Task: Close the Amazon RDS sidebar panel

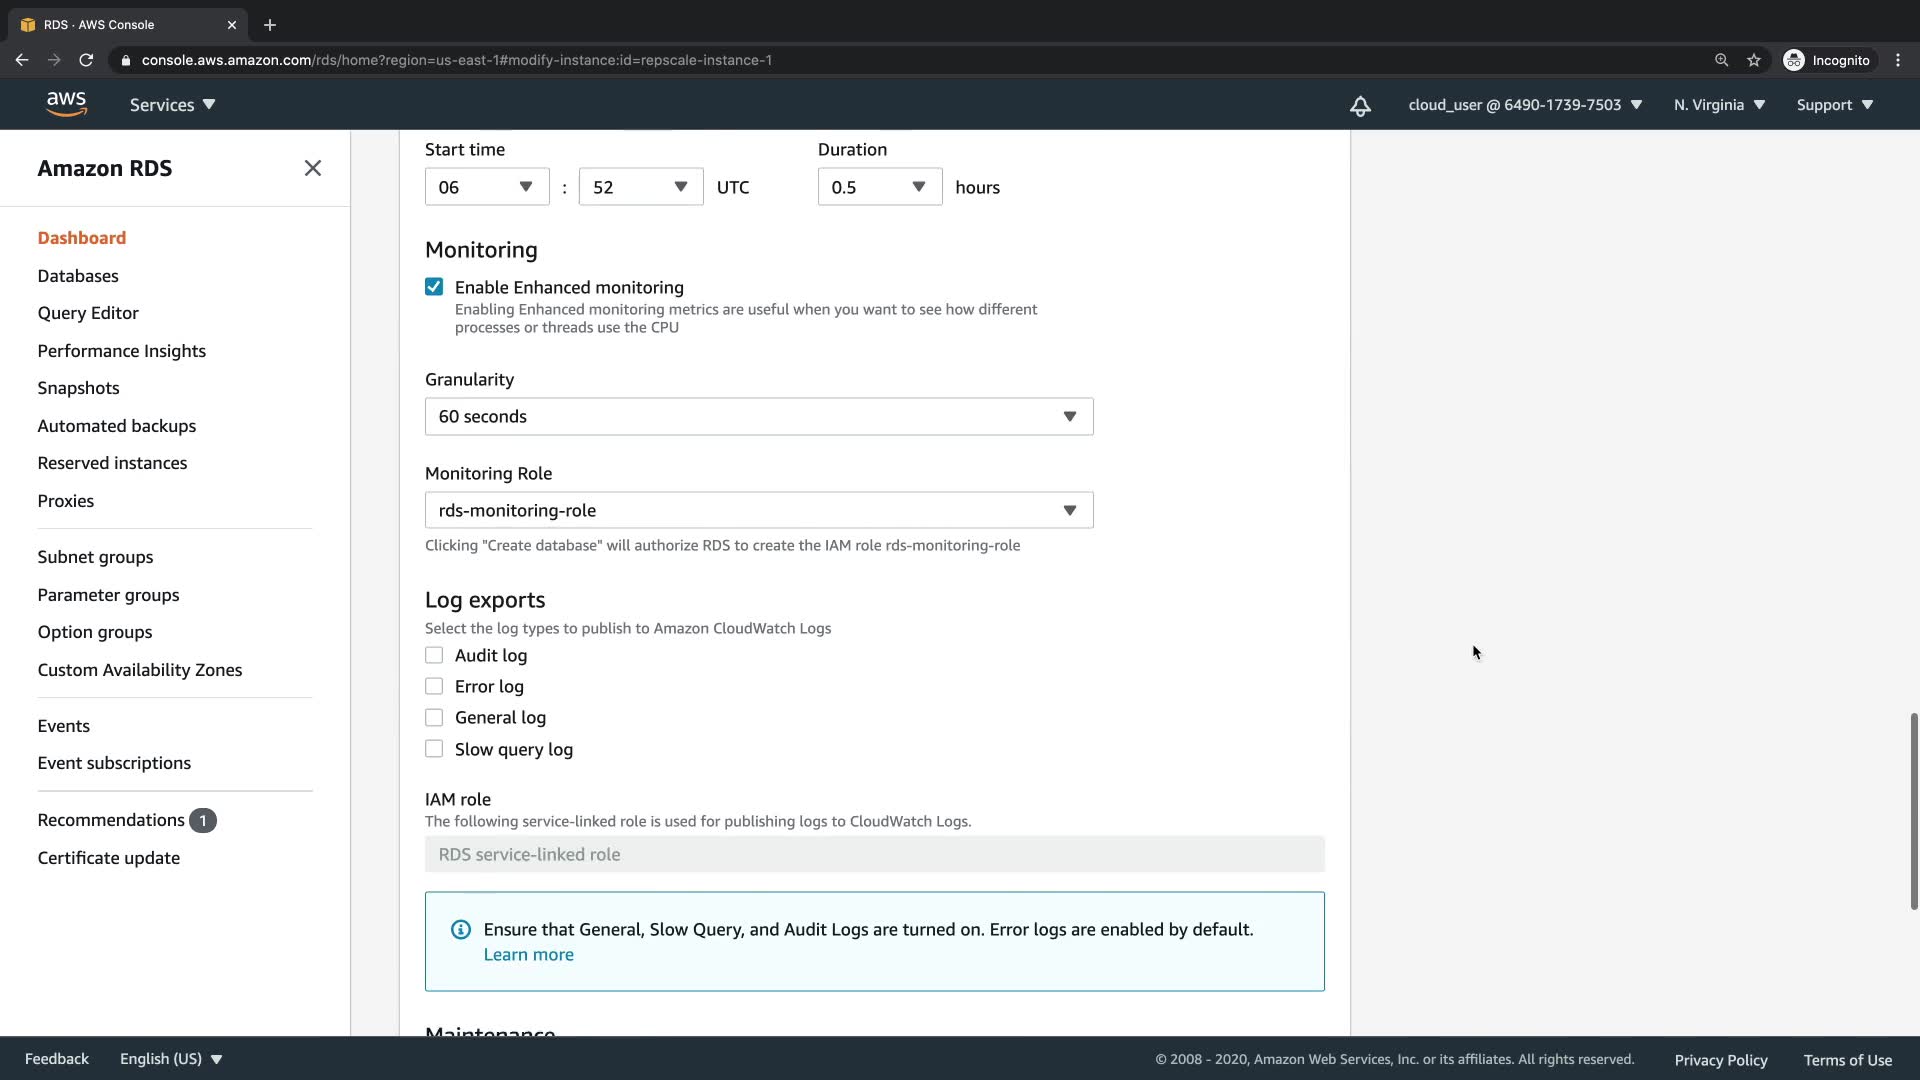Action: click(x=313, y=168)
